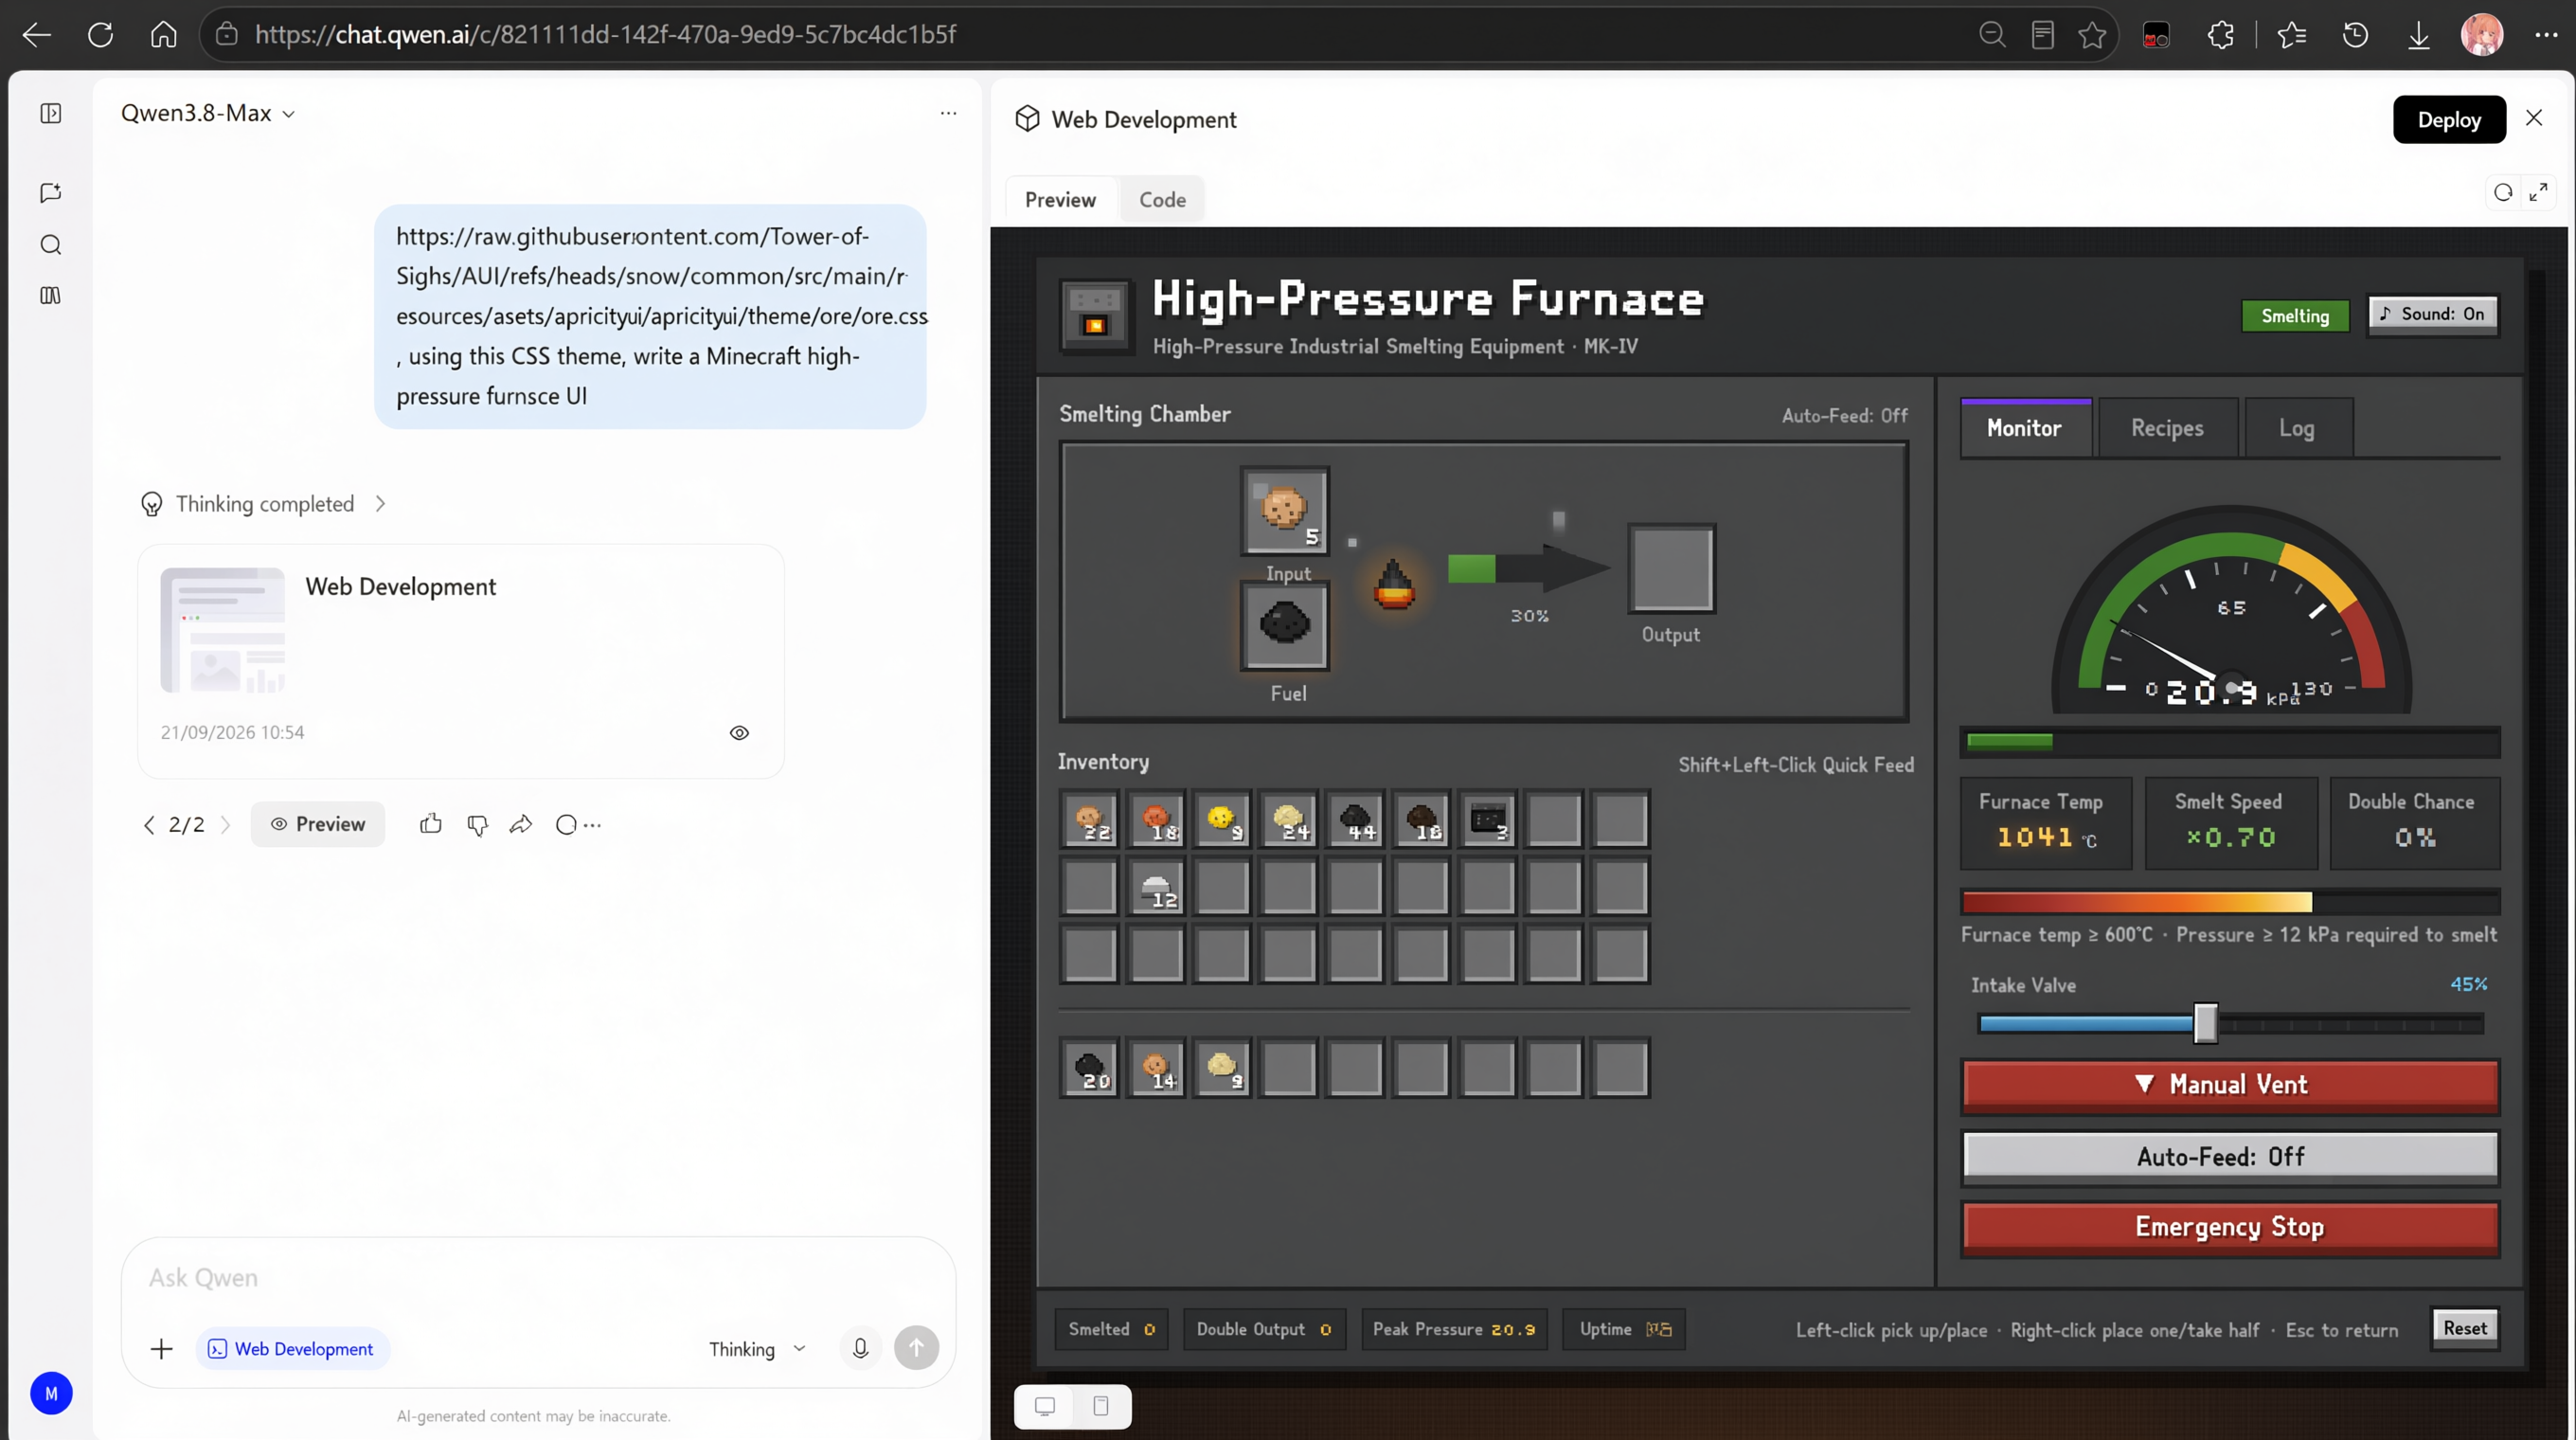The height and width of the screenshot is (1440, 2576).
Task: Click the microphone voice input icon
Action: 860,1348
